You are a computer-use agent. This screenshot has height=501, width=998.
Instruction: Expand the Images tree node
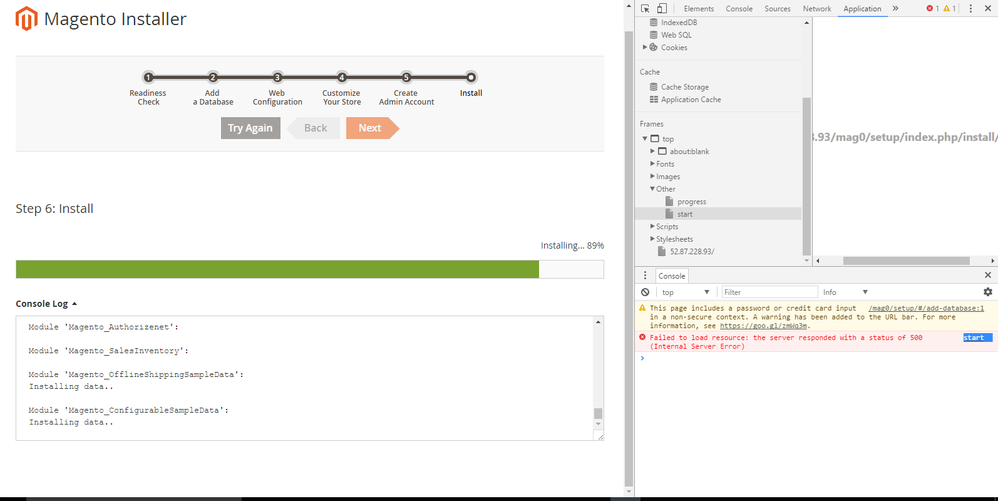coord(652,176)
